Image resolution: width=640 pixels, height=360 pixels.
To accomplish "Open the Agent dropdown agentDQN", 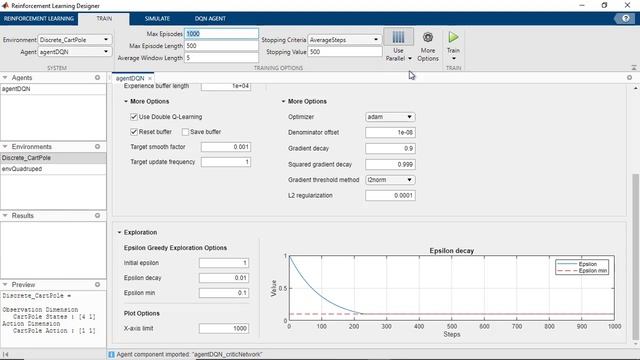I will click(74, 52).
